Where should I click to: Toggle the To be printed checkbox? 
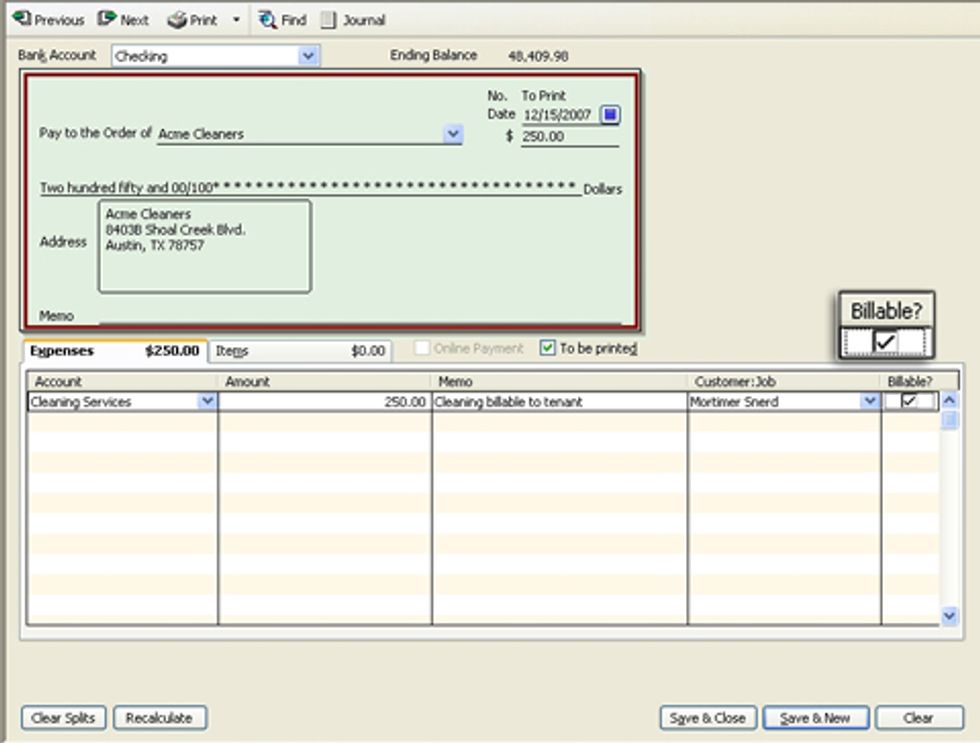pos(548,348)
